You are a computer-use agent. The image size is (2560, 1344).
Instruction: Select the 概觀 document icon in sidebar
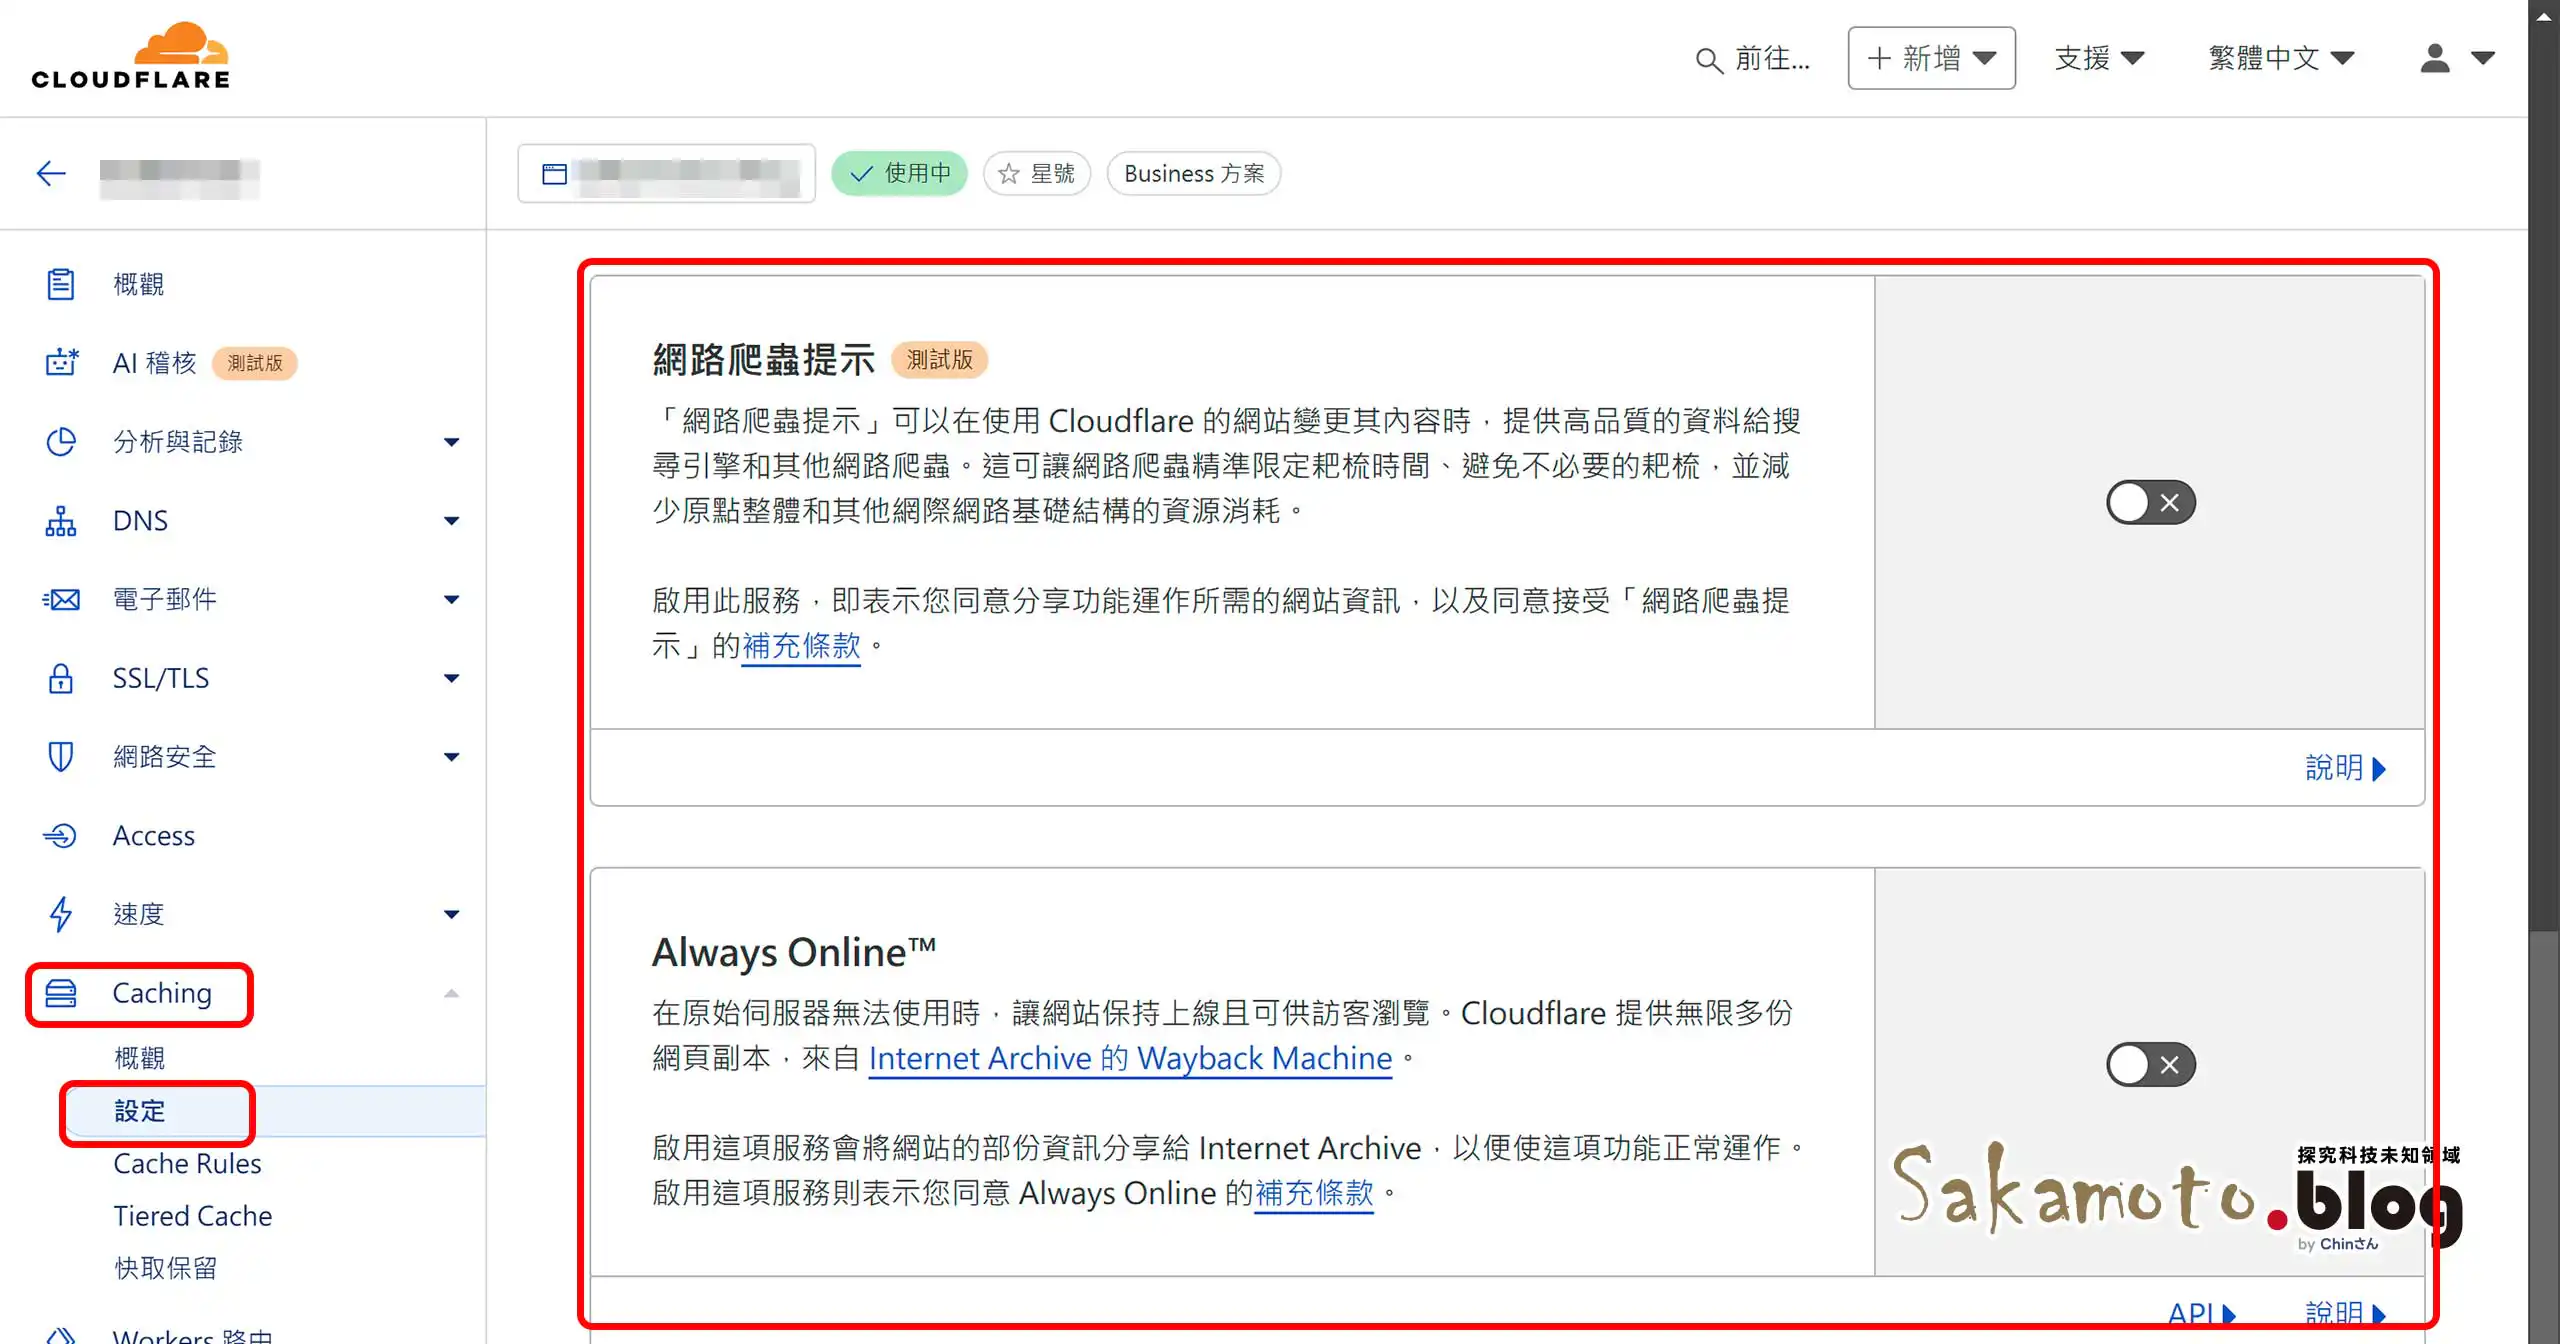pyautogui.click(x=62, y=283)
